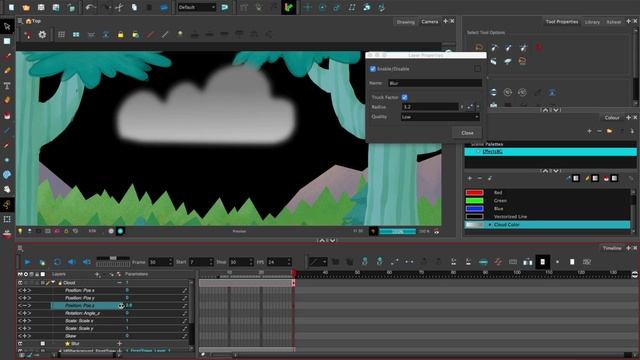The width and height of the screenshot is (640, 360).
Task: Toggle the Truck Factor checkbox
Action: [404, 97]
